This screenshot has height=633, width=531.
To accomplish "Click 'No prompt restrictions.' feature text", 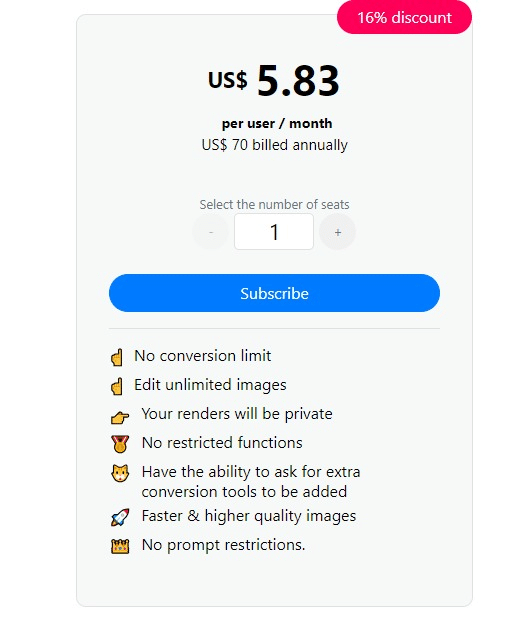I will (x=223, y=545).
